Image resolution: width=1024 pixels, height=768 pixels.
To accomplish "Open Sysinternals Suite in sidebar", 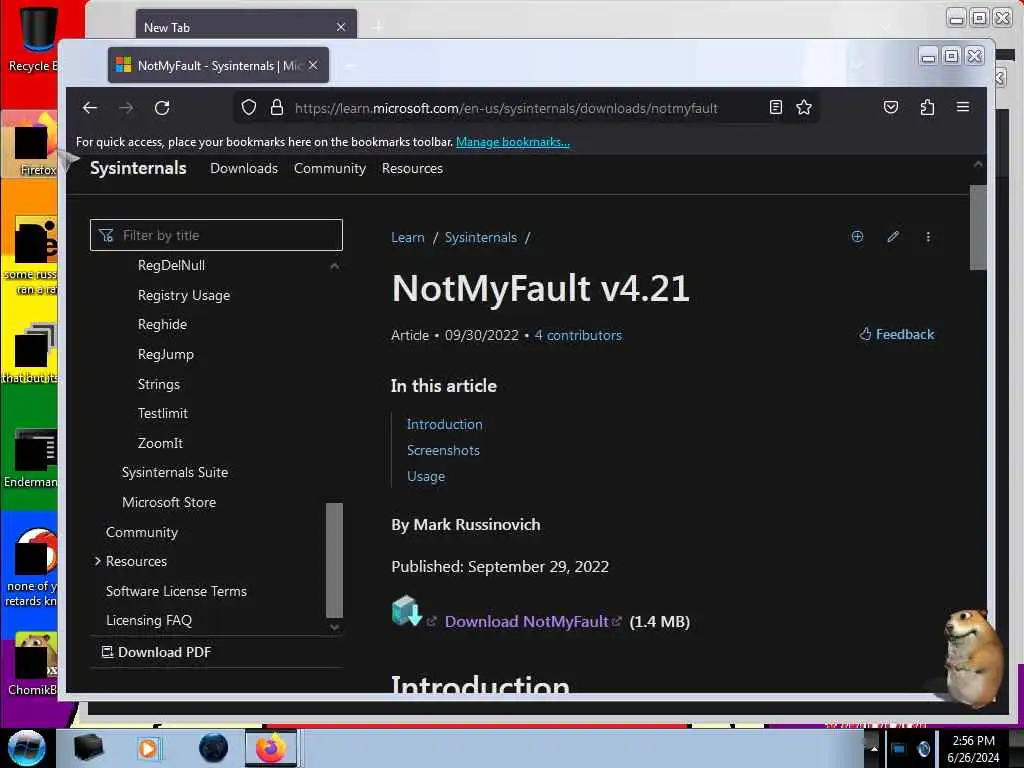I will point(175,472).
